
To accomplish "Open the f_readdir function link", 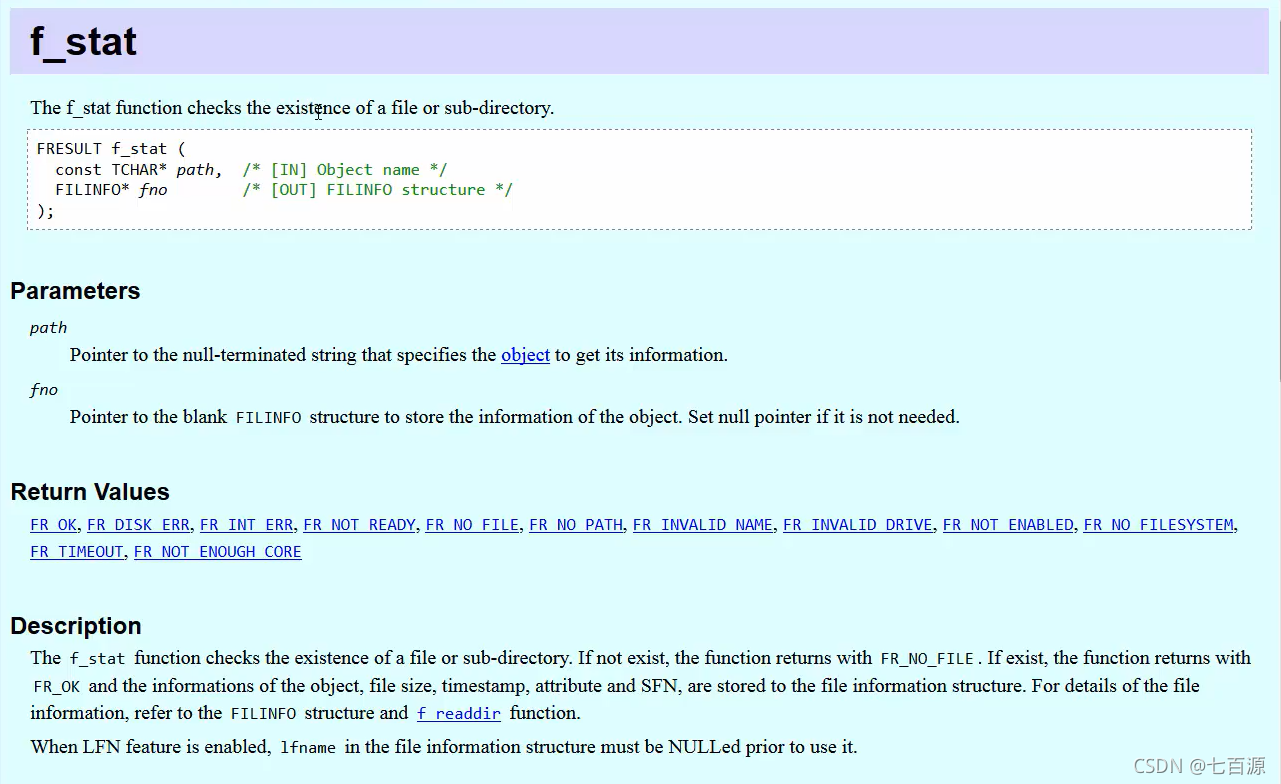I will point(459,713).
